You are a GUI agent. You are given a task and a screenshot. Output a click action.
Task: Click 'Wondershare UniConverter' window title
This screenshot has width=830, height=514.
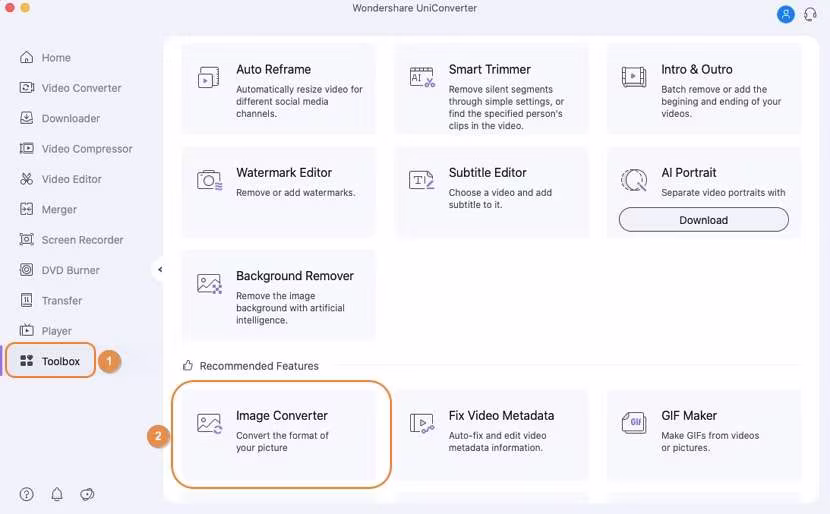(x=414, y=8)
